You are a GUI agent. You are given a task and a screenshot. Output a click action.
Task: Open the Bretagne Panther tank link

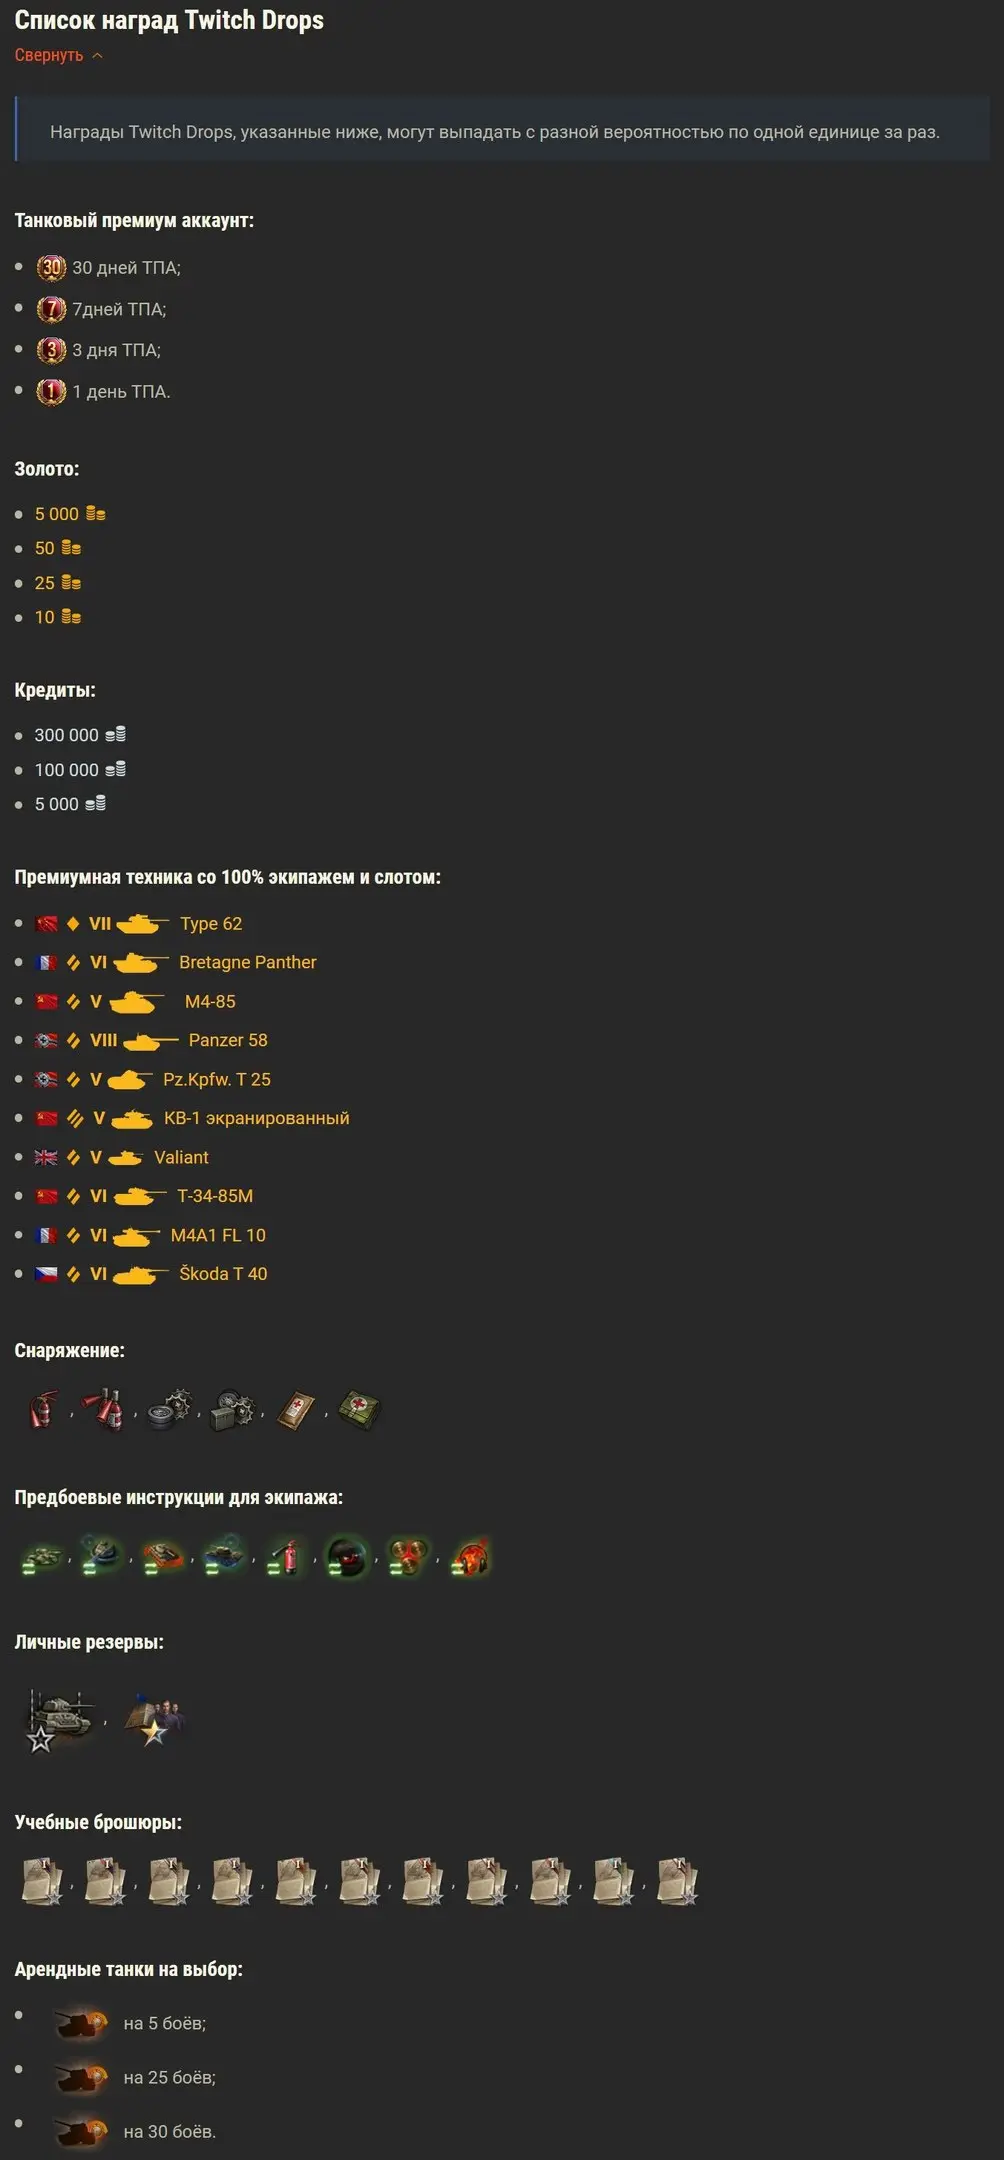point(248,962)
